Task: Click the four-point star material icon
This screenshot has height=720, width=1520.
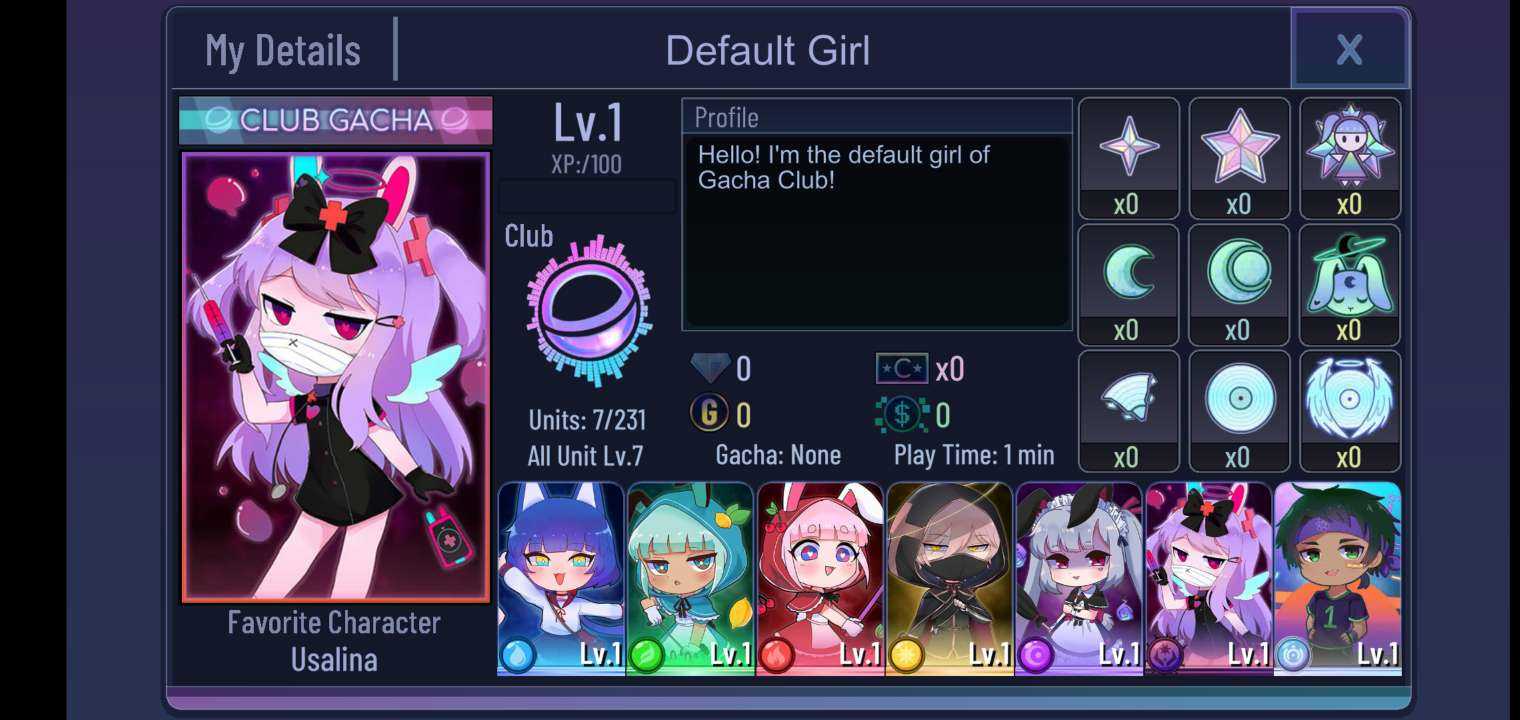Action: (x=1129, y=146)
